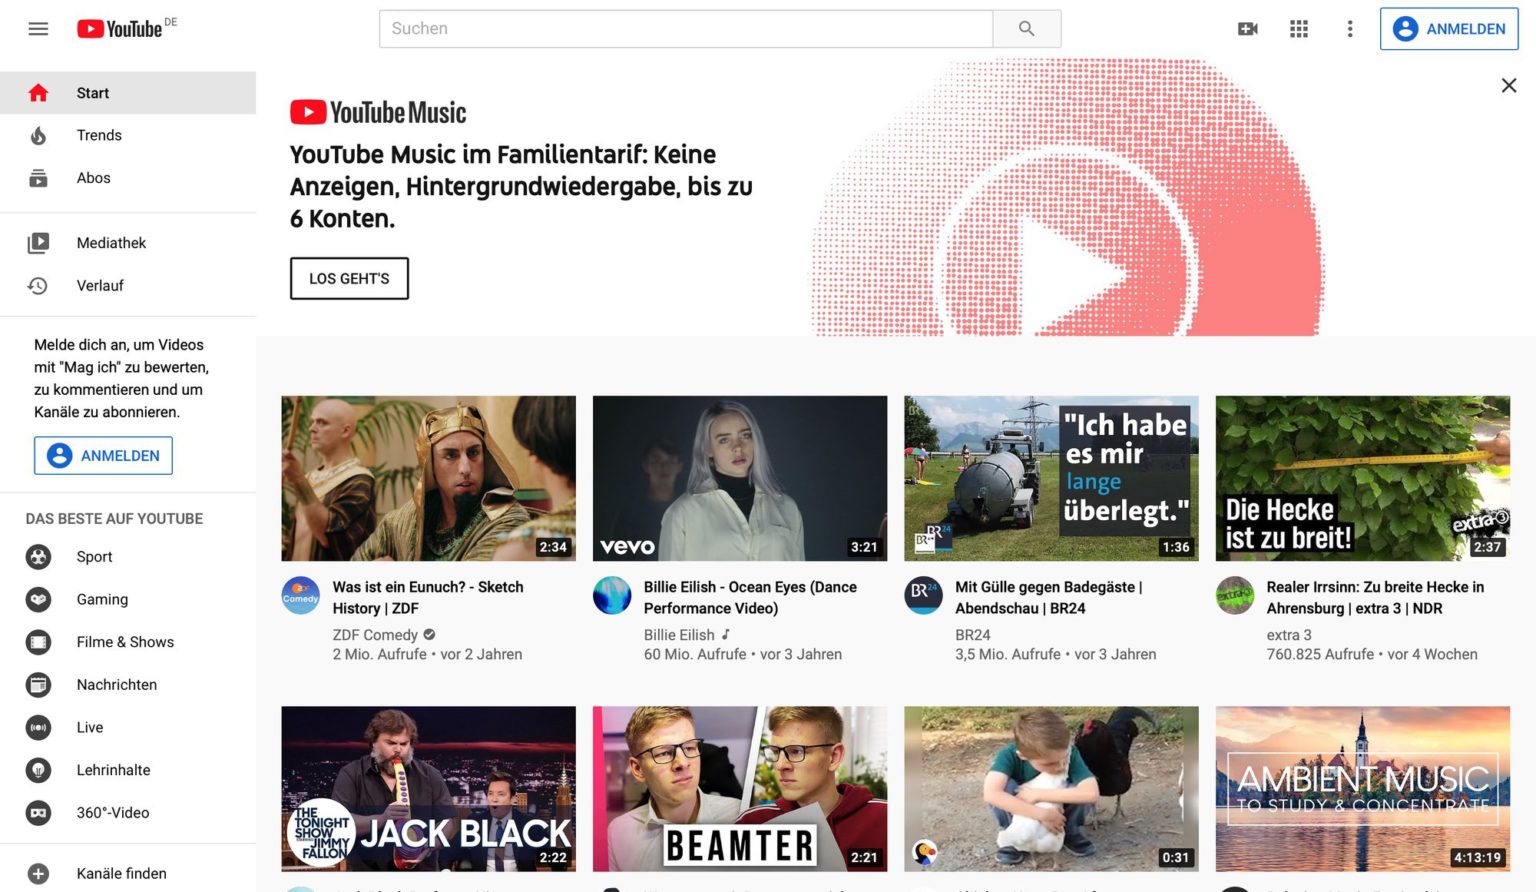Open the Billie Eilish channel link

point(679,634)
